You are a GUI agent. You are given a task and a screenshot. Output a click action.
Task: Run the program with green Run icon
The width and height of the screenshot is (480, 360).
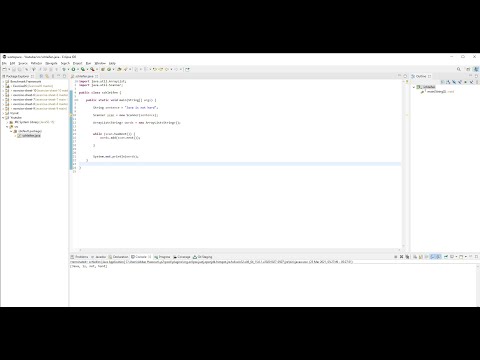click(x=73, y=69)
